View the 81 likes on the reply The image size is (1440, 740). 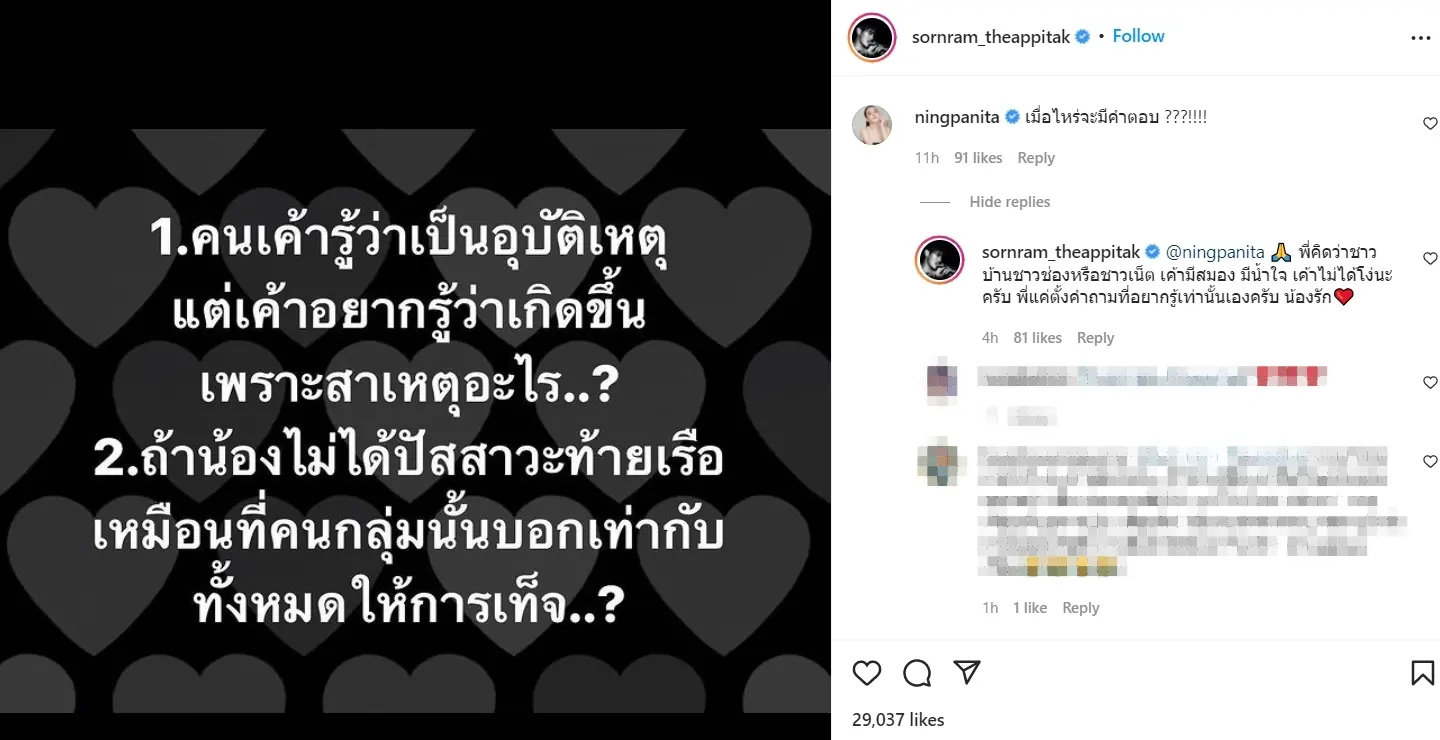coord(1037,338)
